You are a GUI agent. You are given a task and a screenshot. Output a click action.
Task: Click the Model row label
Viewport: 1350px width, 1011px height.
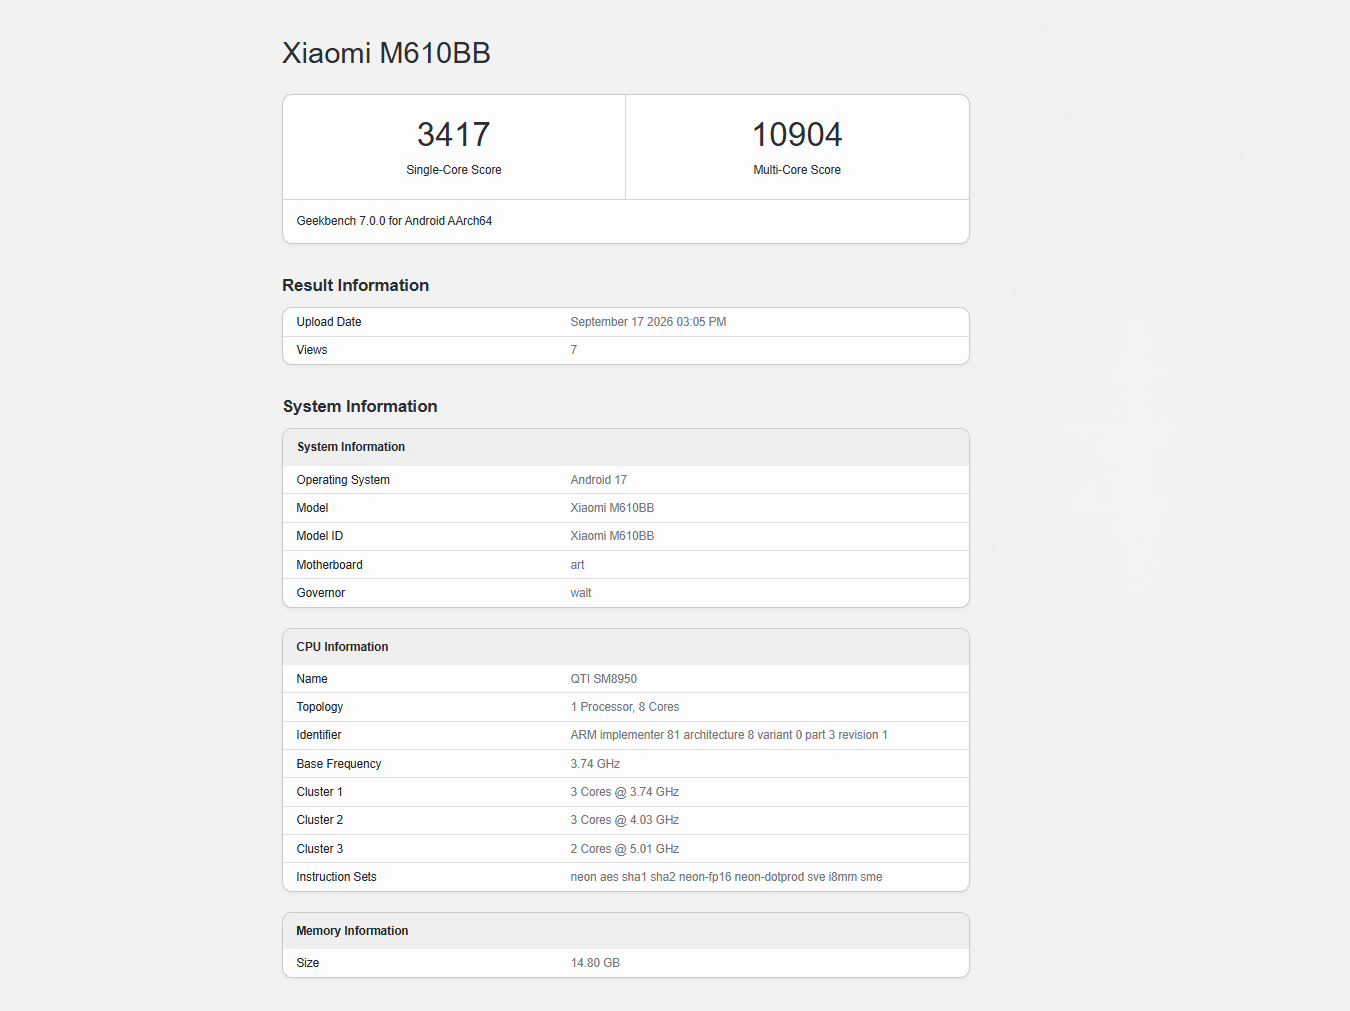[312, 508]
